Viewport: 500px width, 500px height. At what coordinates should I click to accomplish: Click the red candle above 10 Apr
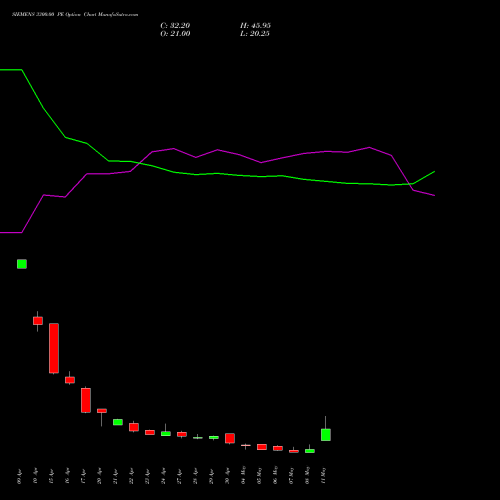coord(38,321)
